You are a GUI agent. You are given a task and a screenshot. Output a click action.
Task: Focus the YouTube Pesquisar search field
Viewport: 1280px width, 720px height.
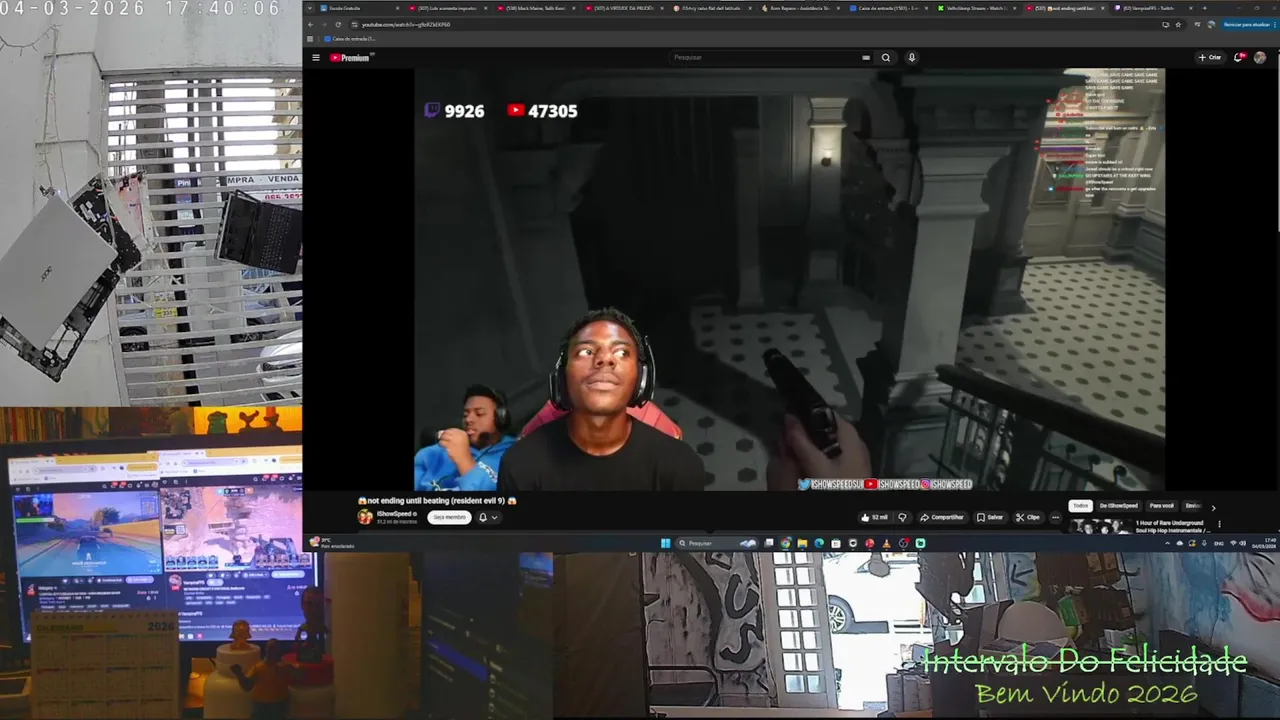[x=770, y=58]
